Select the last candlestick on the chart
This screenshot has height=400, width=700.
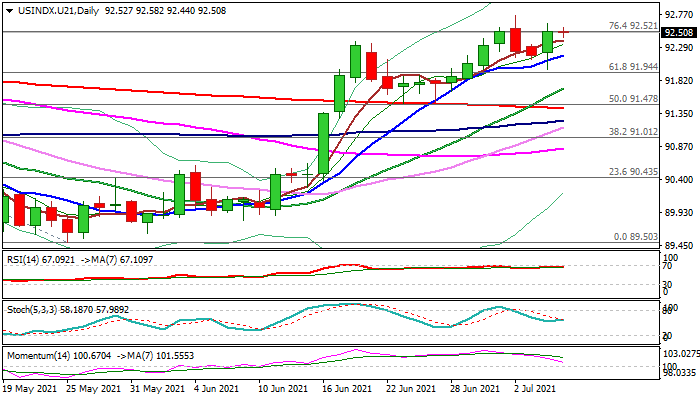[x=564, y=33]
